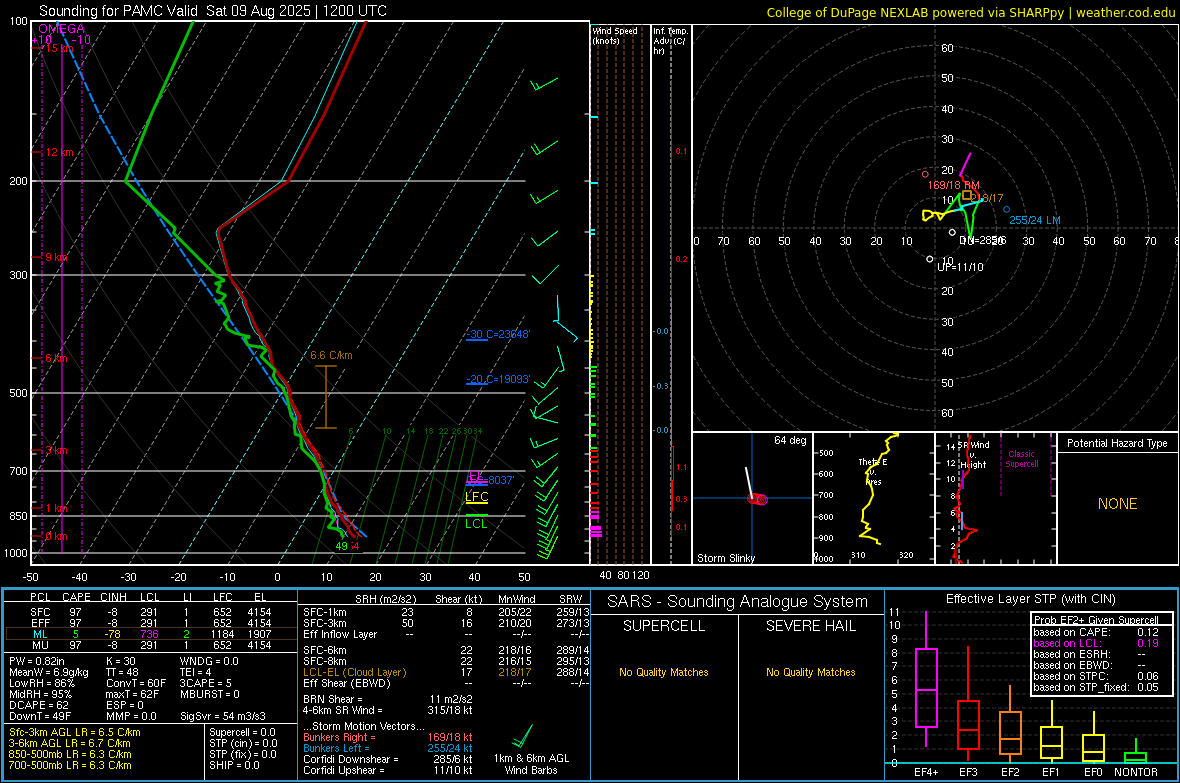Click the yellow LFC level label
The height and width of the screenshot is (783, 1180).
point(476,497)
